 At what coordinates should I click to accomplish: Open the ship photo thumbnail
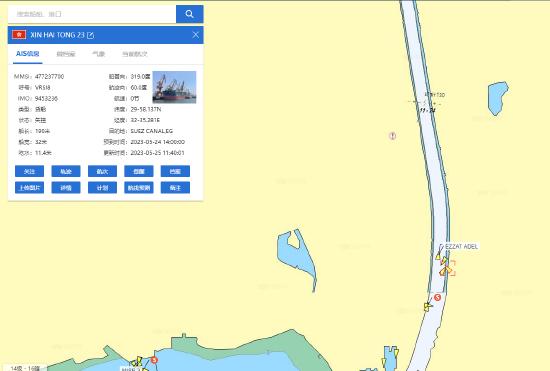[x=174, y=87]
